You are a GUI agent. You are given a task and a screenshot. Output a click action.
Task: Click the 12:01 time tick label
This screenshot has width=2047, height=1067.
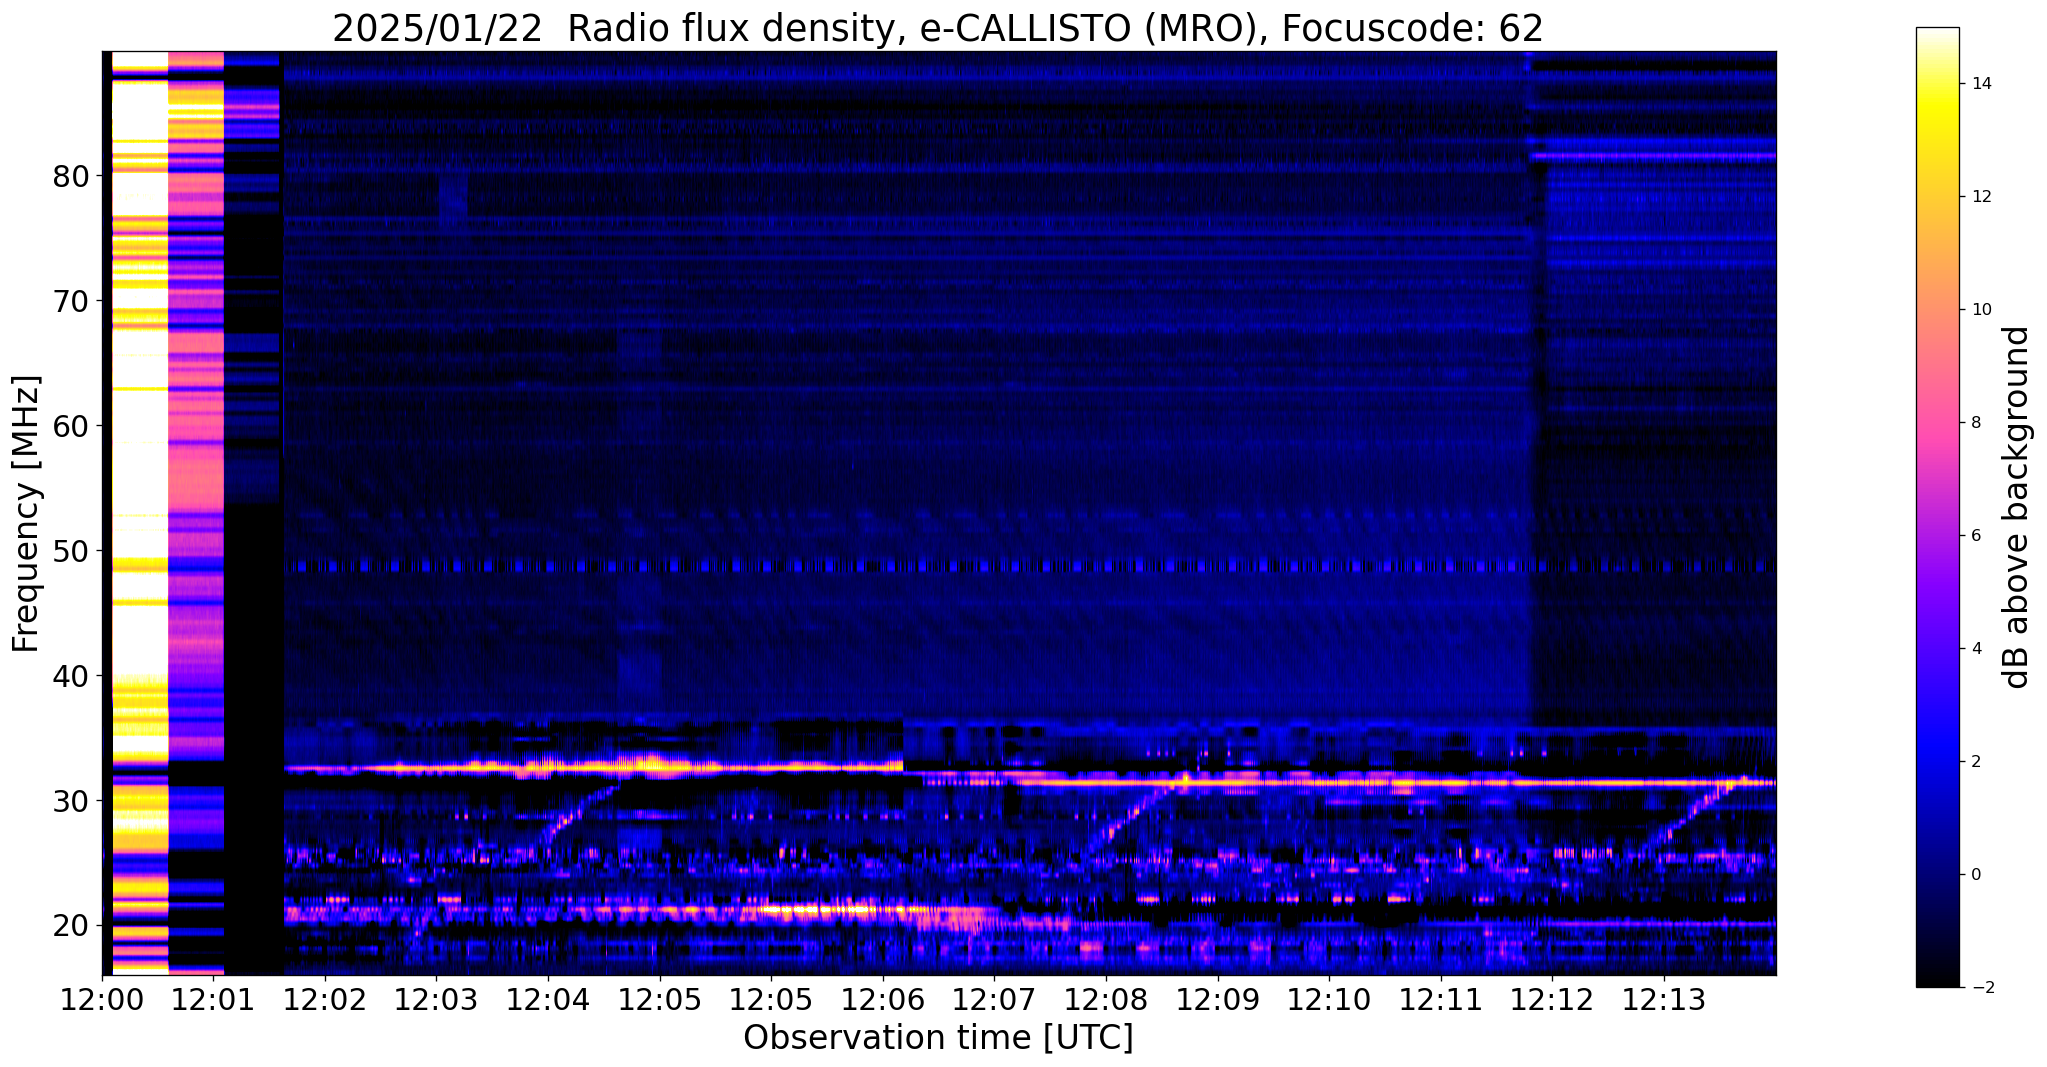[x=213, y=1000]
